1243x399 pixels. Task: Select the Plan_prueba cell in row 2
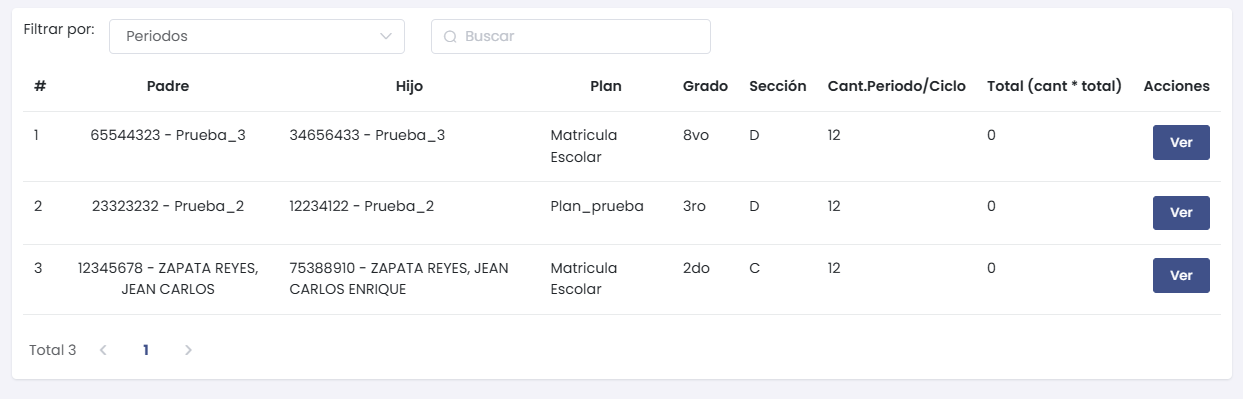coord(597,206)
